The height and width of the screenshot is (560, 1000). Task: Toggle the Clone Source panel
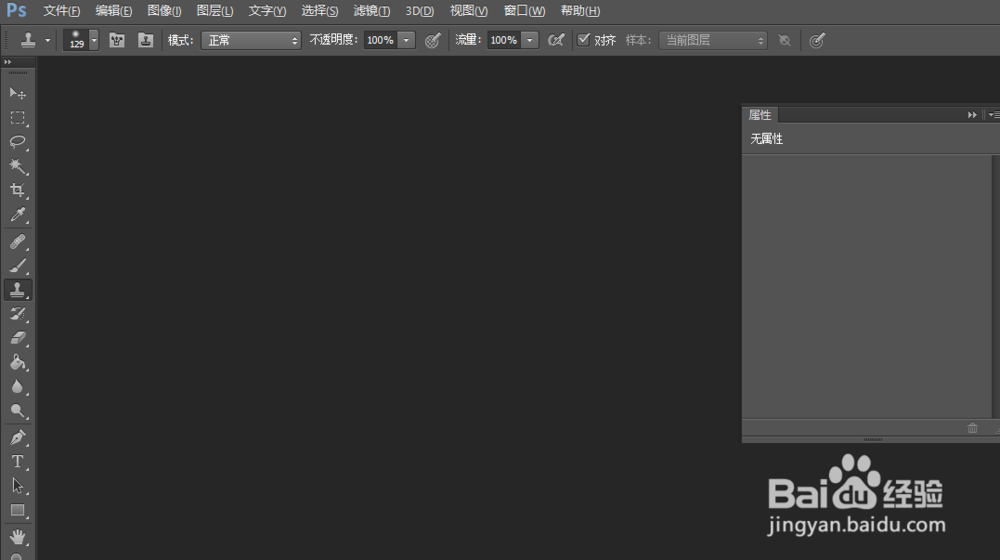tap(145, 40)
